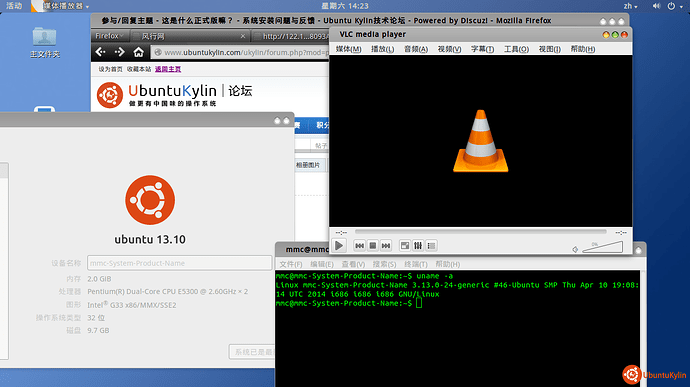The image size is (690, 387).
Task: Open VLC 视图(I) menu
Action: pos(550,49)
